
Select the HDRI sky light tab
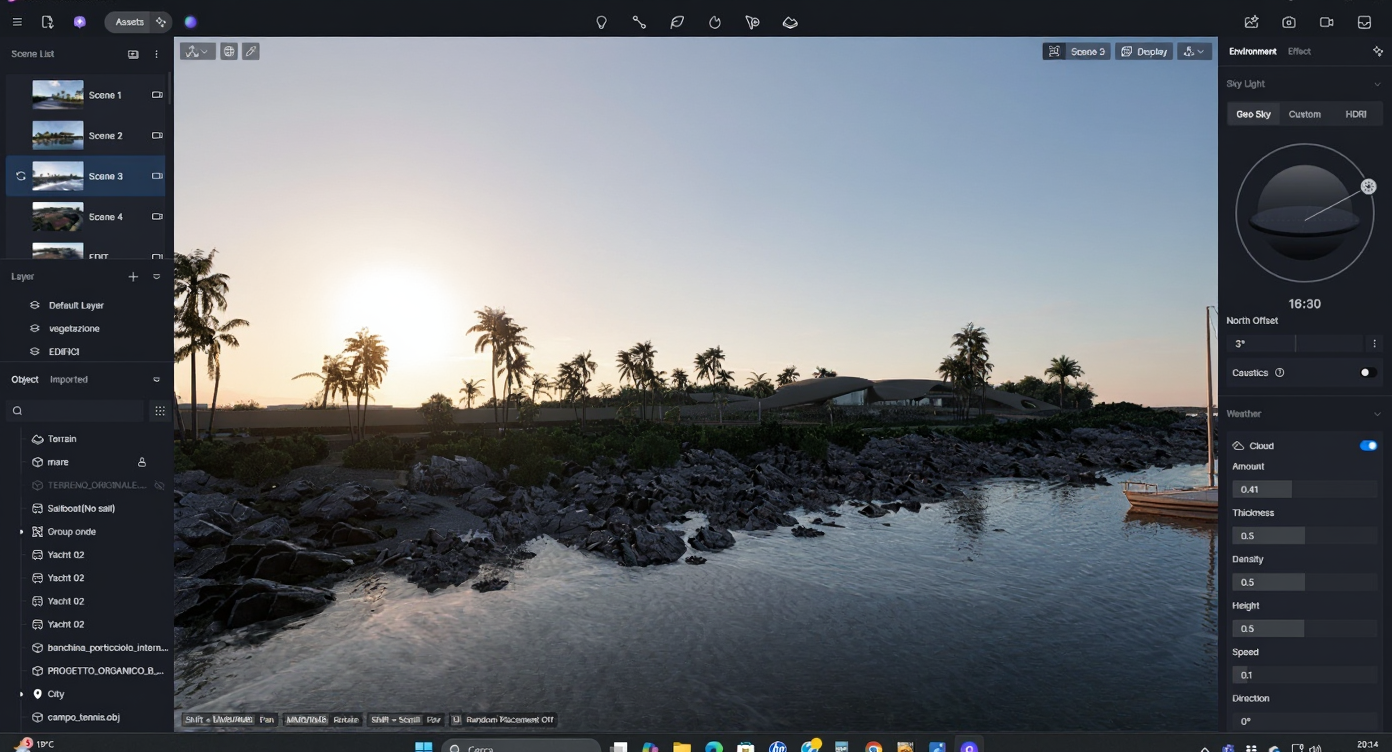coord(1355,114)
